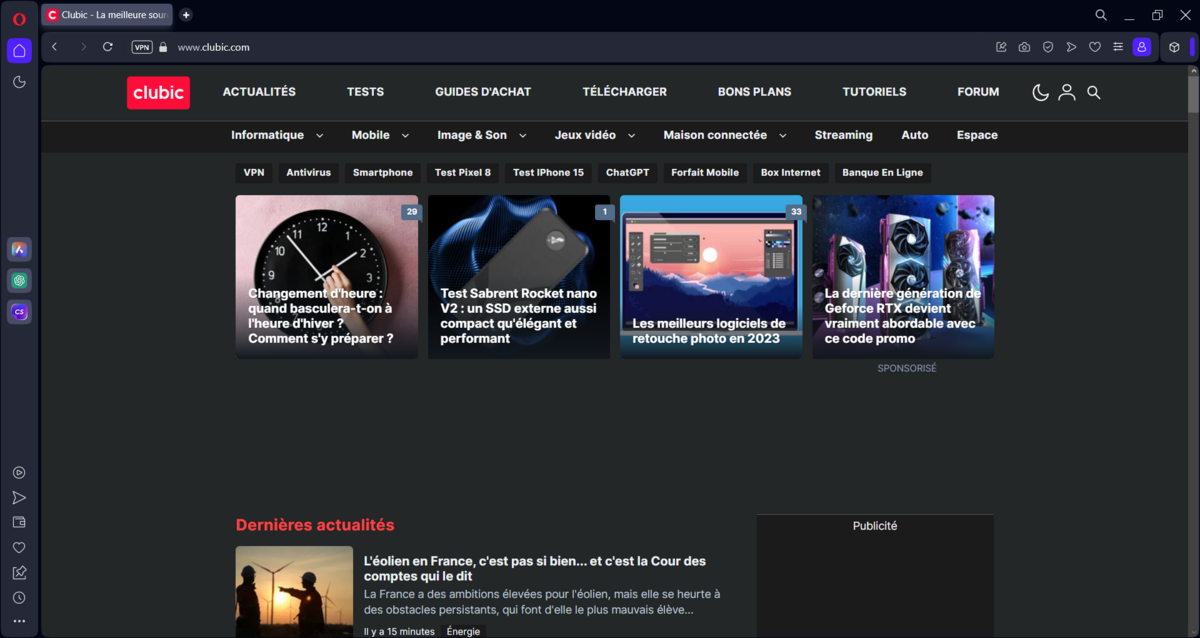Open the extensions cube icon
The height and width of the screenshot is (638, 1200).
pyautogui.click(x=1175, y=46)
